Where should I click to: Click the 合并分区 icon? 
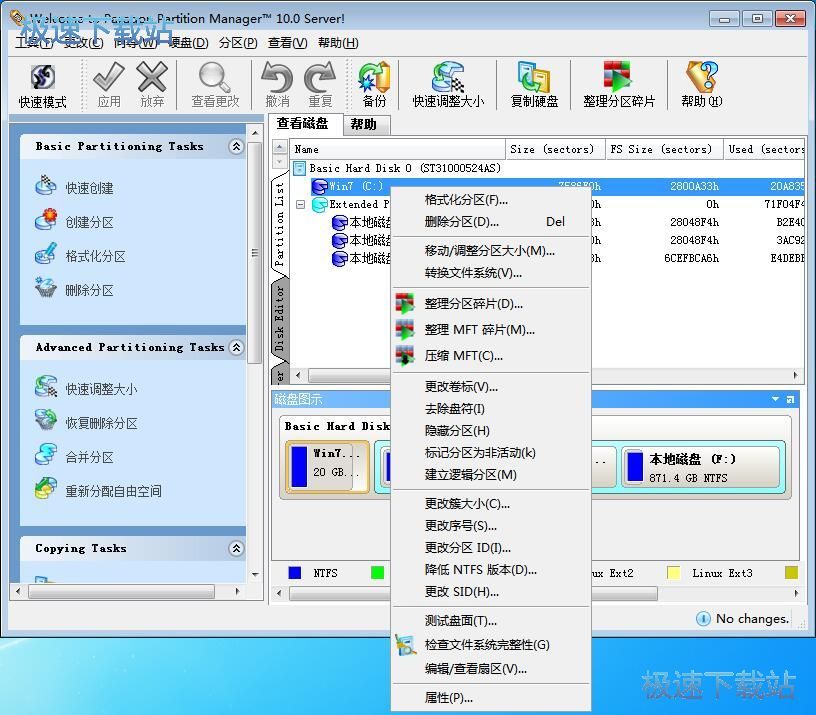46,454
